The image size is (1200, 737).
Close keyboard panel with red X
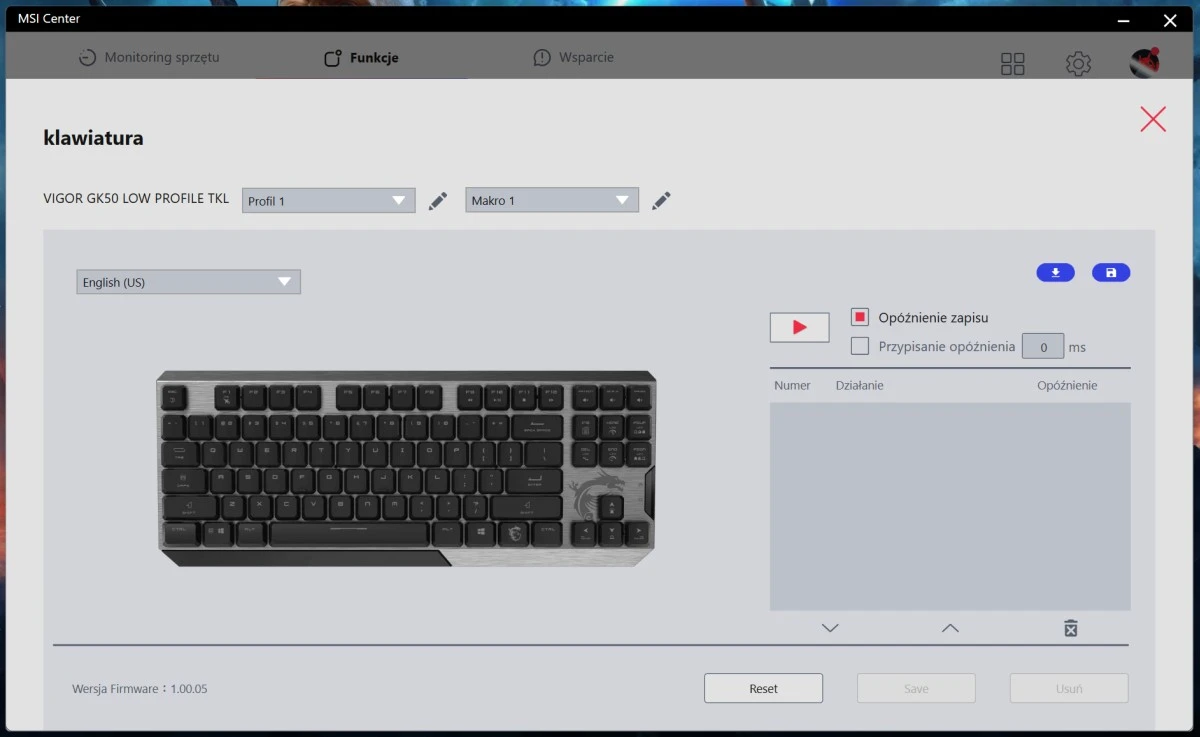coord(1153,120)
